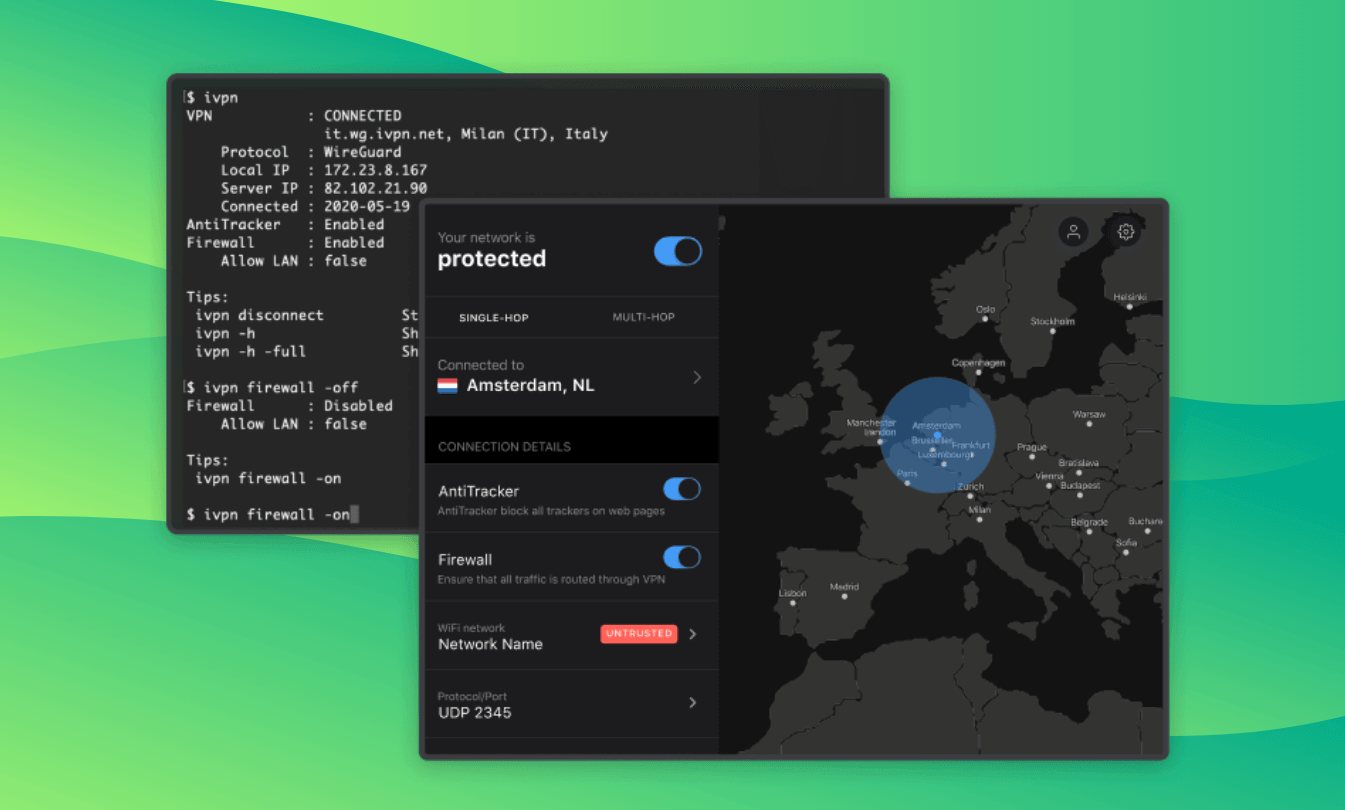Select the Milan server dot on map

click(980, 520)
